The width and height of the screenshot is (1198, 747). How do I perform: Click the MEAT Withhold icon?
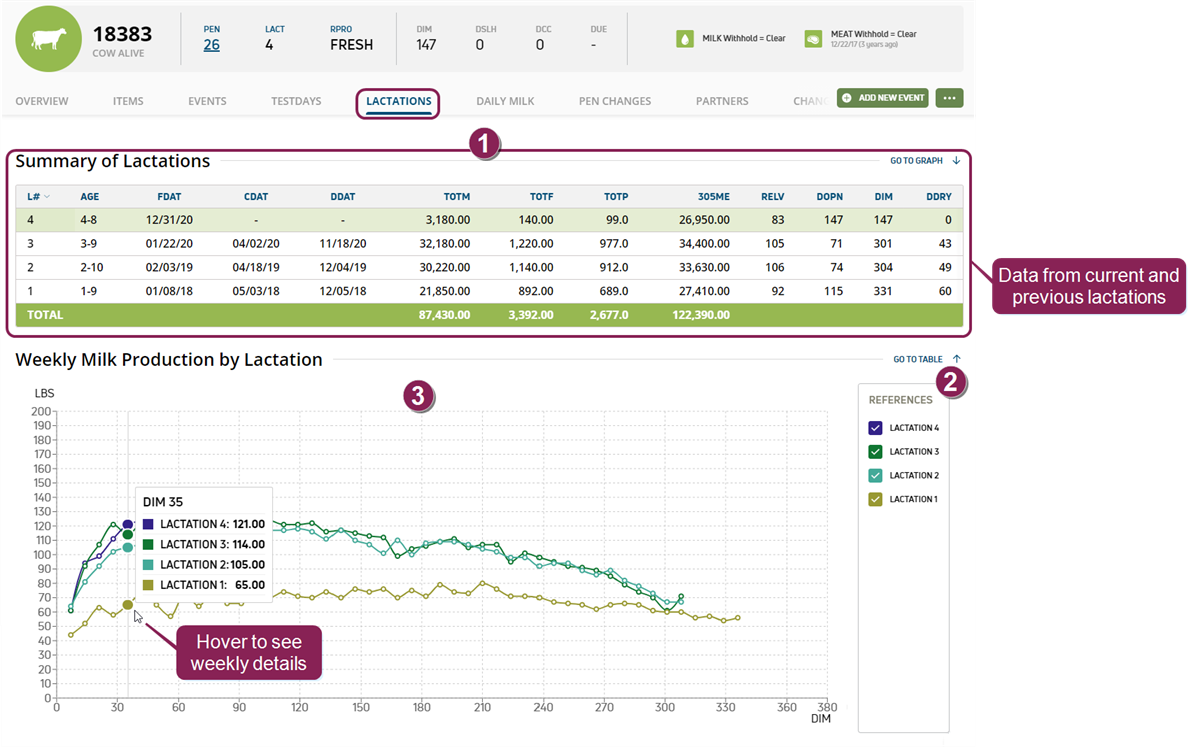pyautogui.click(x=814, y=38)
